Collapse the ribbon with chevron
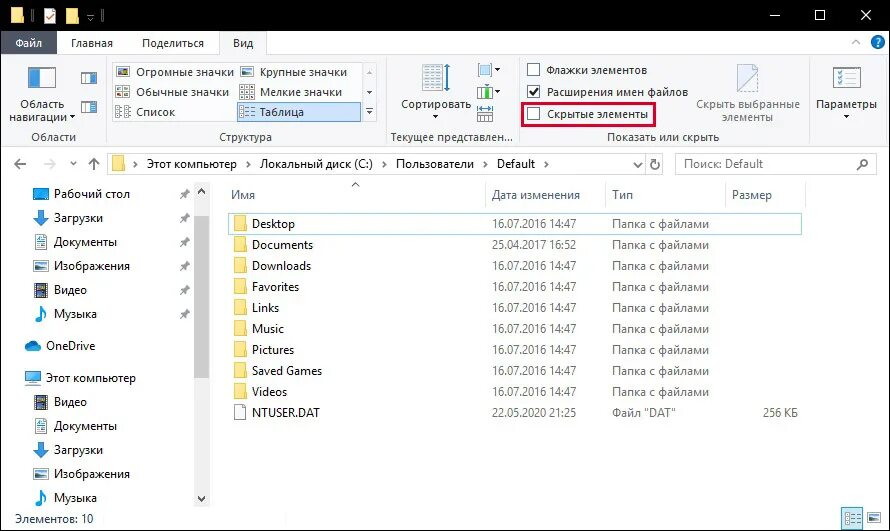 pyautogui.click(x=855, y=43)
